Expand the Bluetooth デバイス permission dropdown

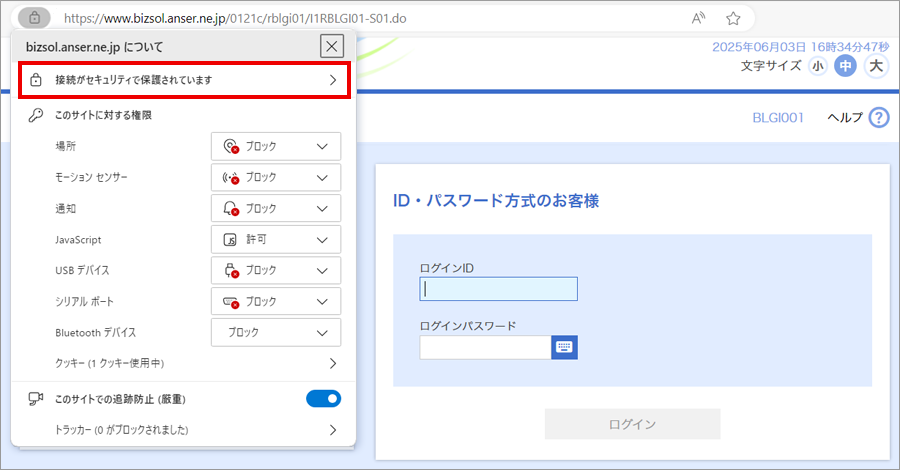[x=276, y=332]
